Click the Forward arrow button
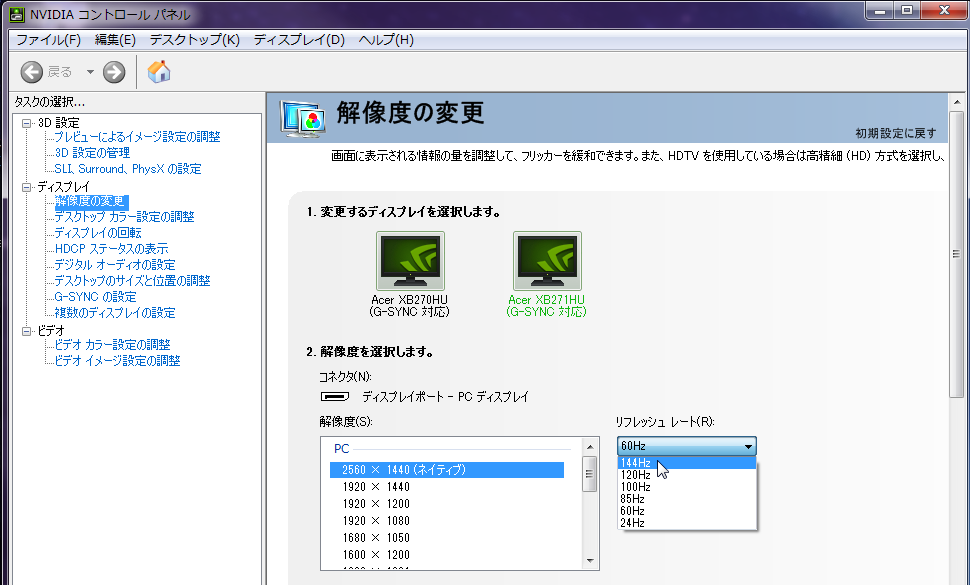 pos(114,72)
